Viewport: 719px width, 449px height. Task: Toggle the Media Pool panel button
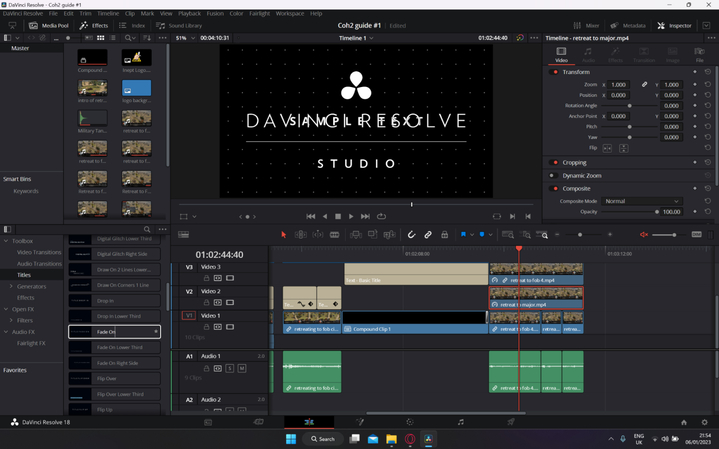pos(49,26)
